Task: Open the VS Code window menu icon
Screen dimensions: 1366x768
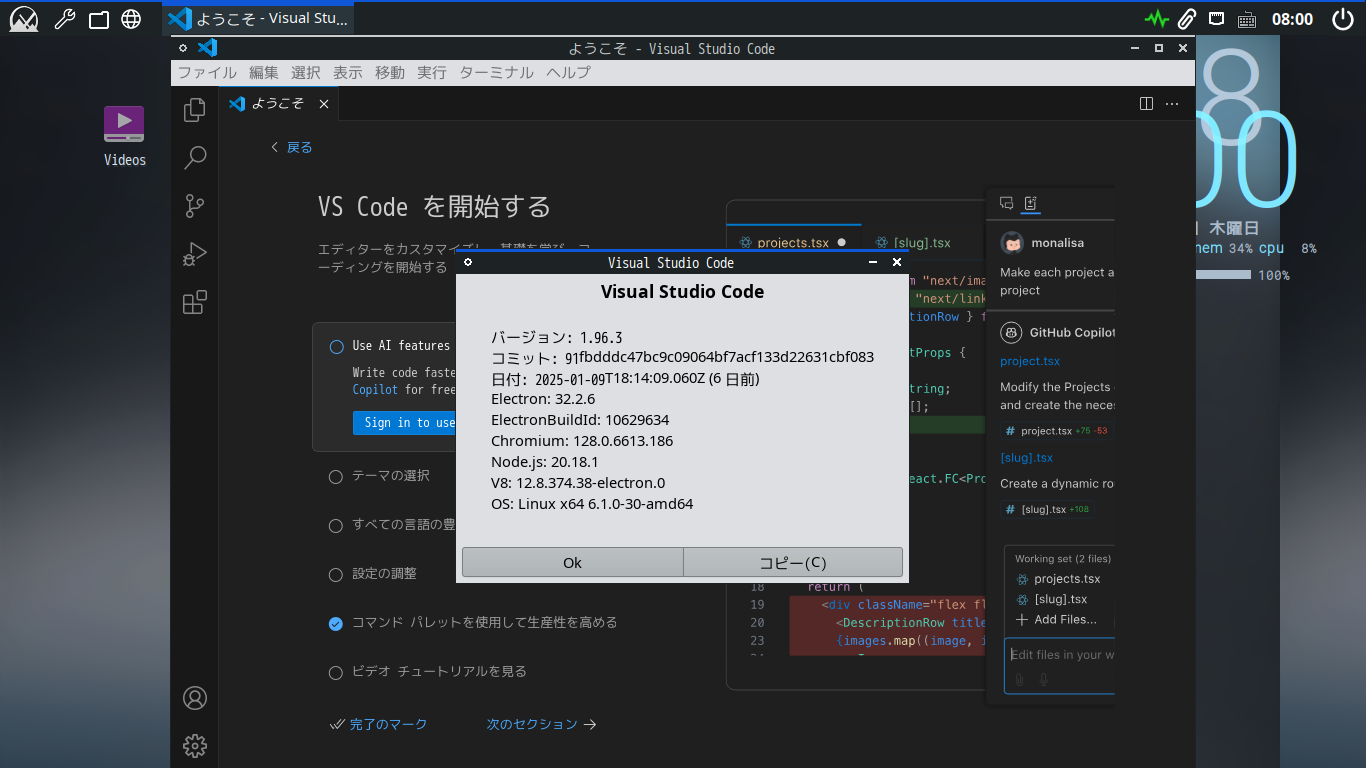Action: [x=183, y=48]
